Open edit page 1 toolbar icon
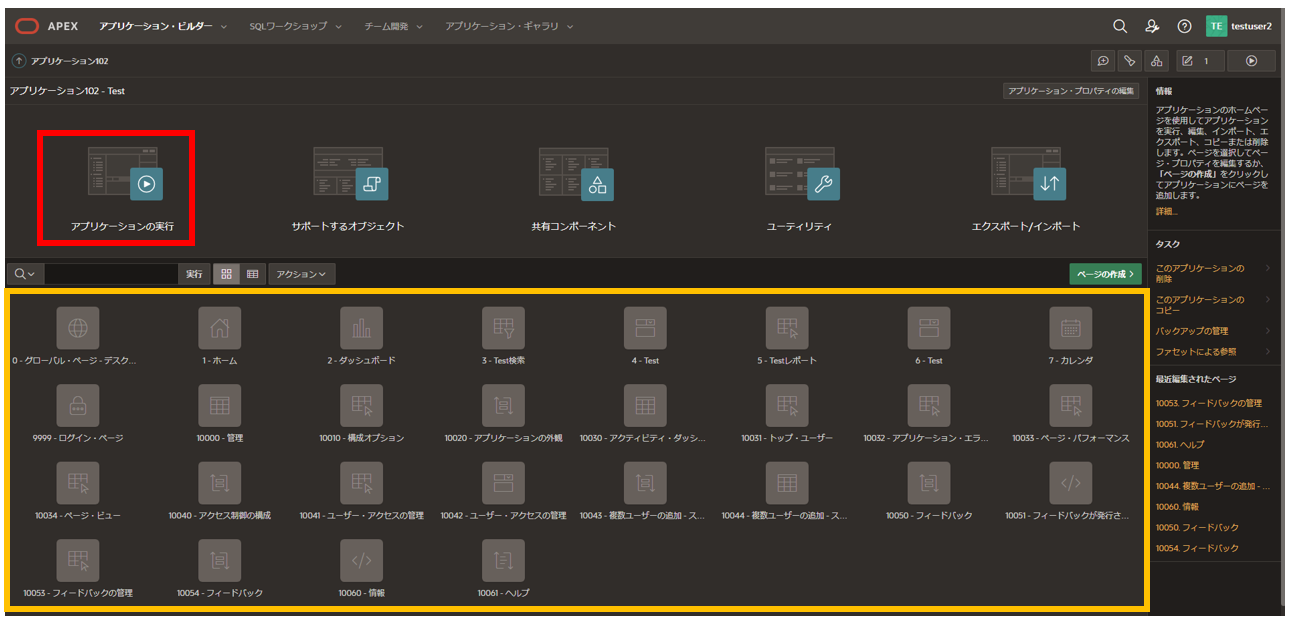The image size is (1291, 621). pyautogui.click(x=1197, y=60)
